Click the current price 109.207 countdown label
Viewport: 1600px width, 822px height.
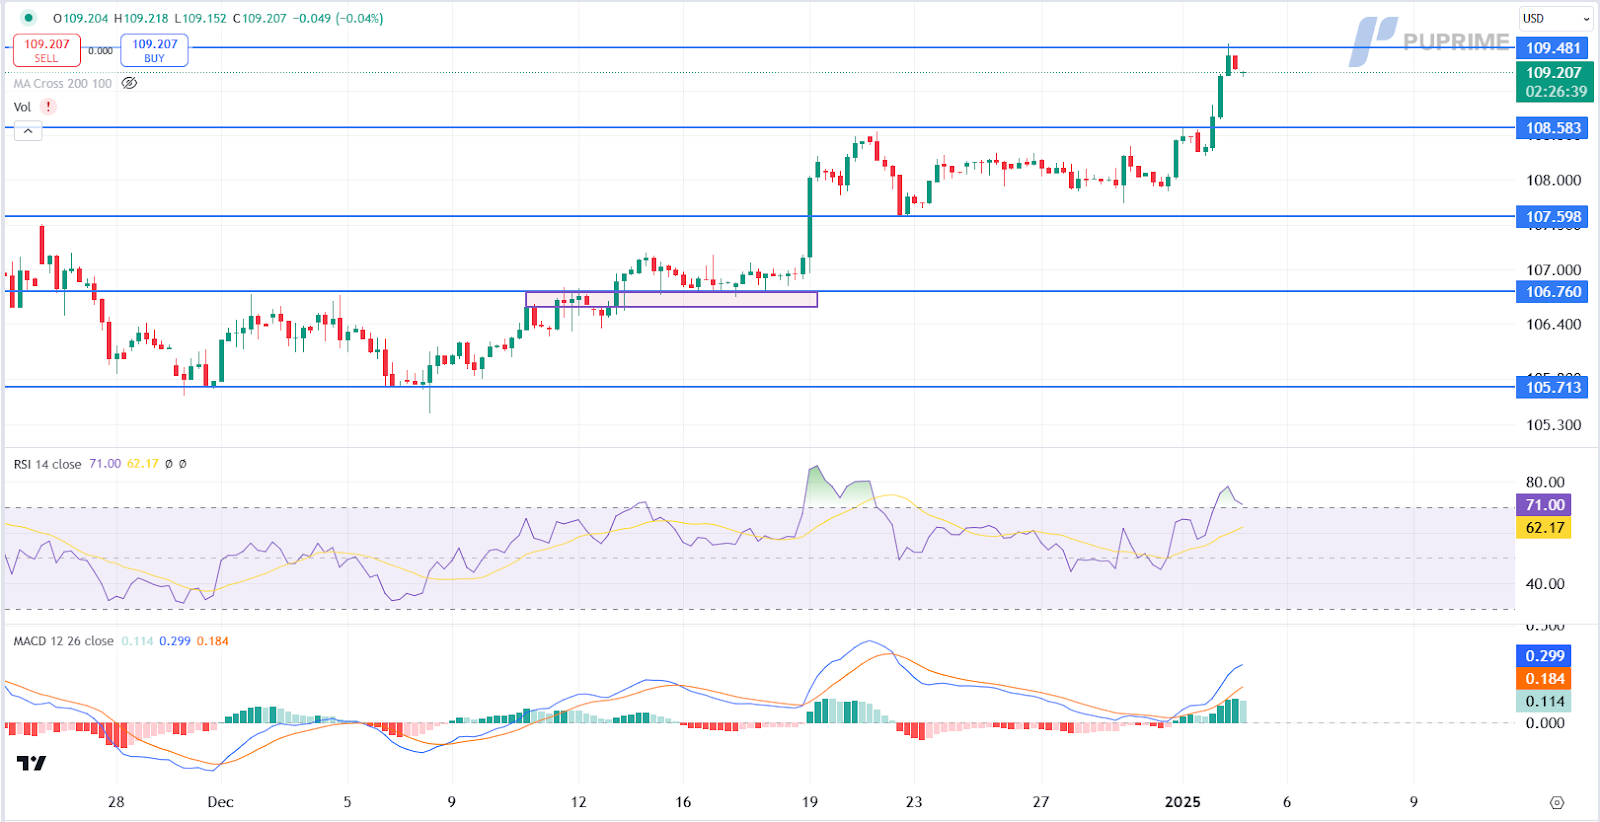pos(1555,82)
